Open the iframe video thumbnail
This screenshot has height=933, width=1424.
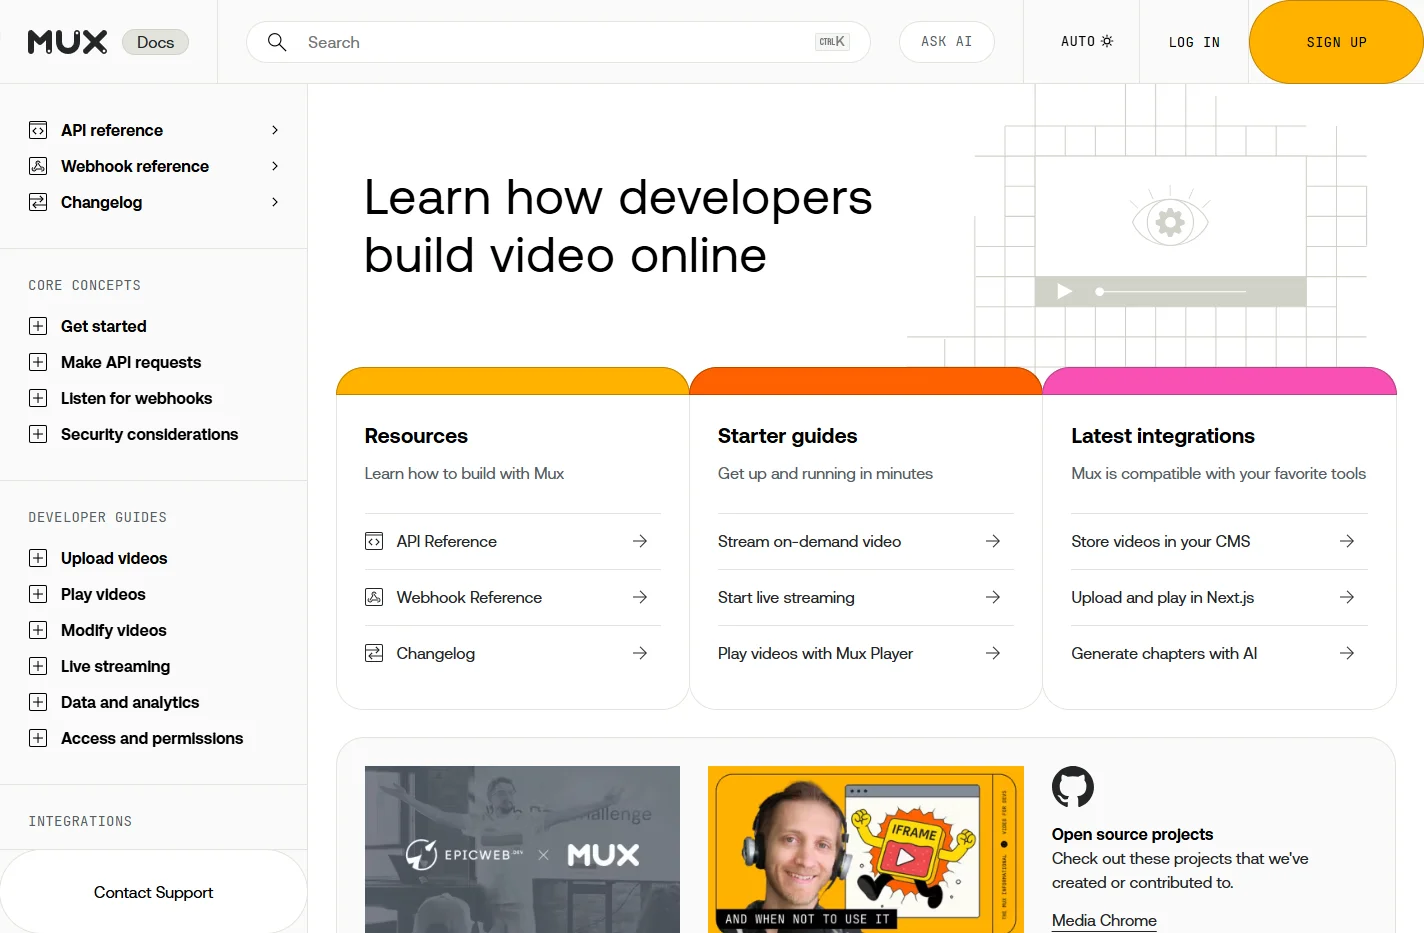point(865,850)
